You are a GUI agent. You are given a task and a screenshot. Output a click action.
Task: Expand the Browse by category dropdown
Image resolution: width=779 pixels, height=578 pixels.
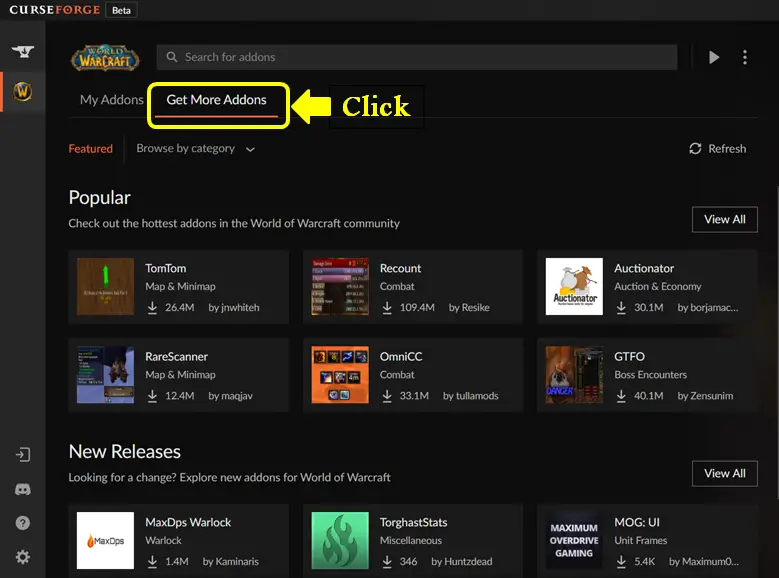pyautogui.click(x=195, y=149)
